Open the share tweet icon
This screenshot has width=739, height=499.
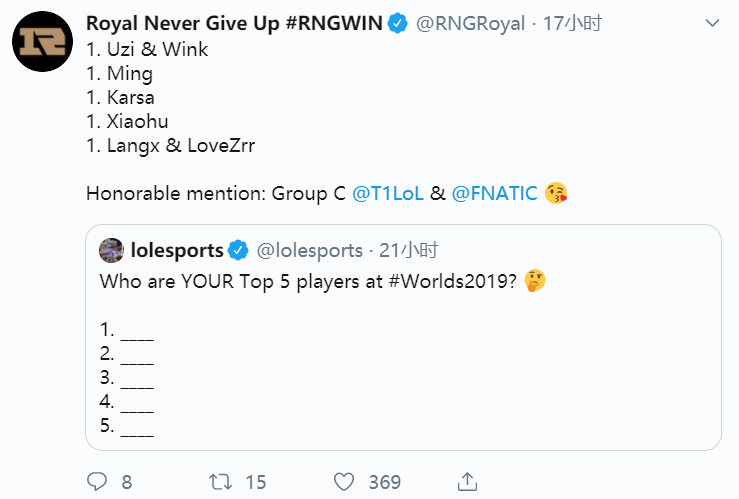[467, 482]
